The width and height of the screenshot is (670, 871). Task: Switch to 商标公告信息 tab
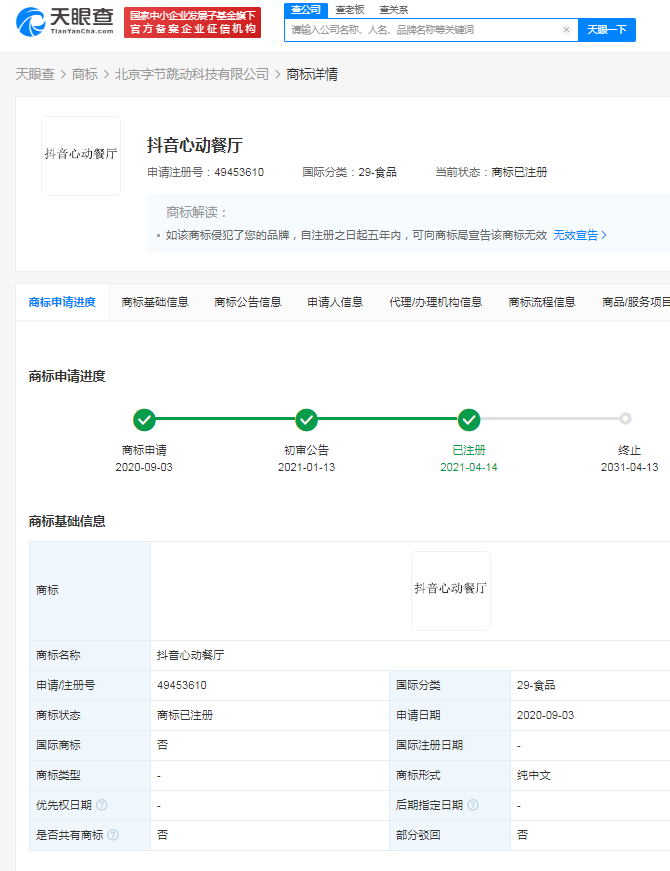[x=248, y=302]
